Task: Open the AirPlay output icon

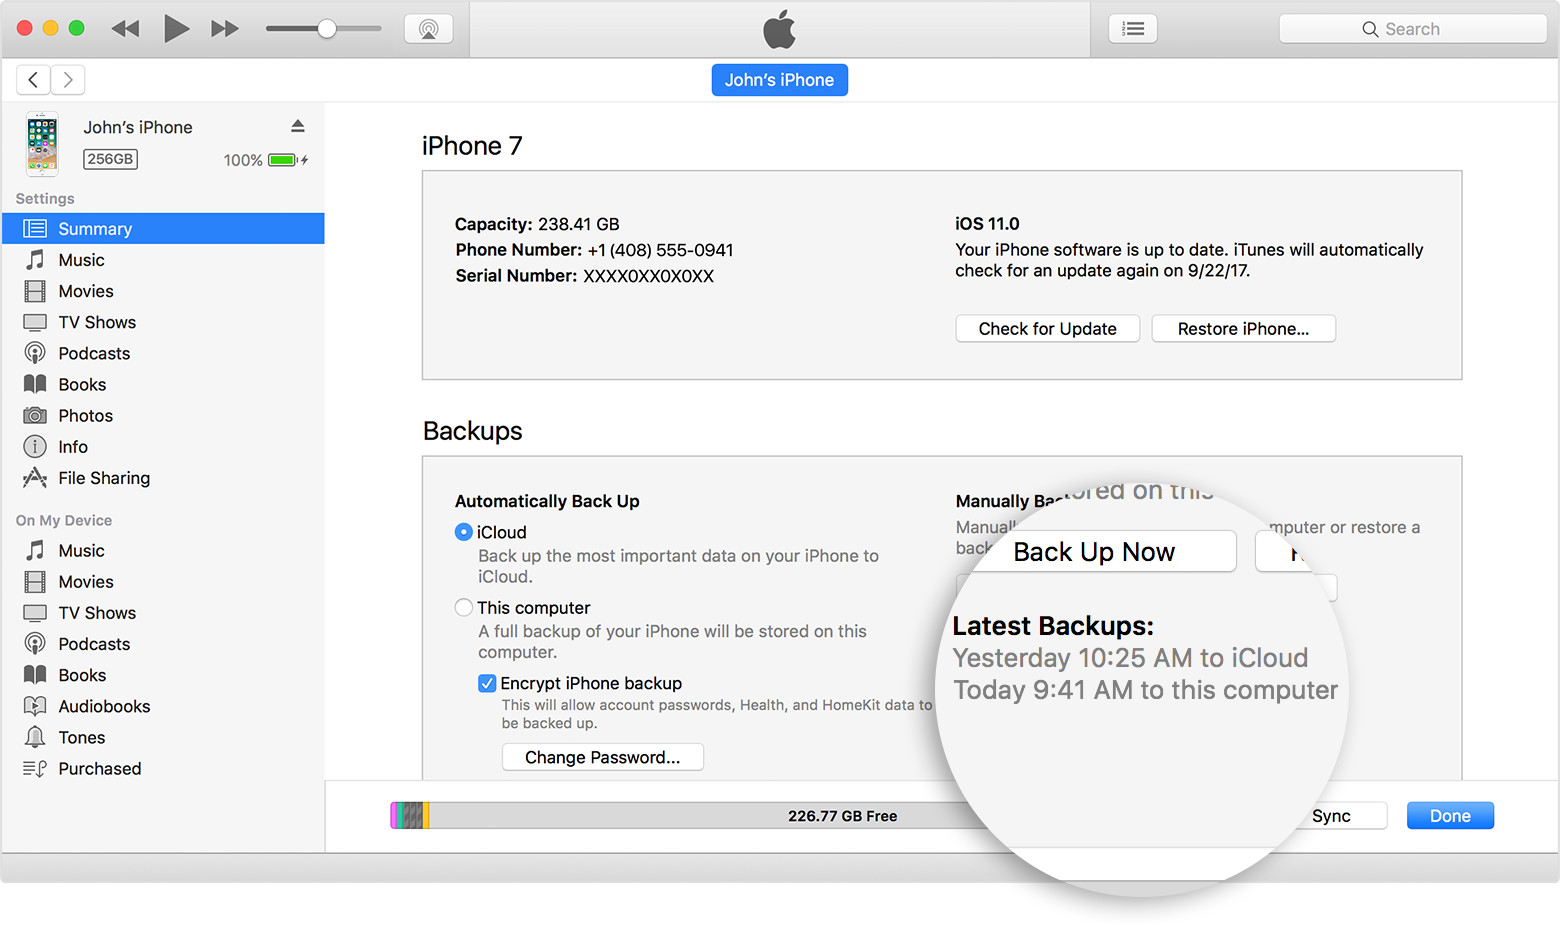Action: click(429, 29)
